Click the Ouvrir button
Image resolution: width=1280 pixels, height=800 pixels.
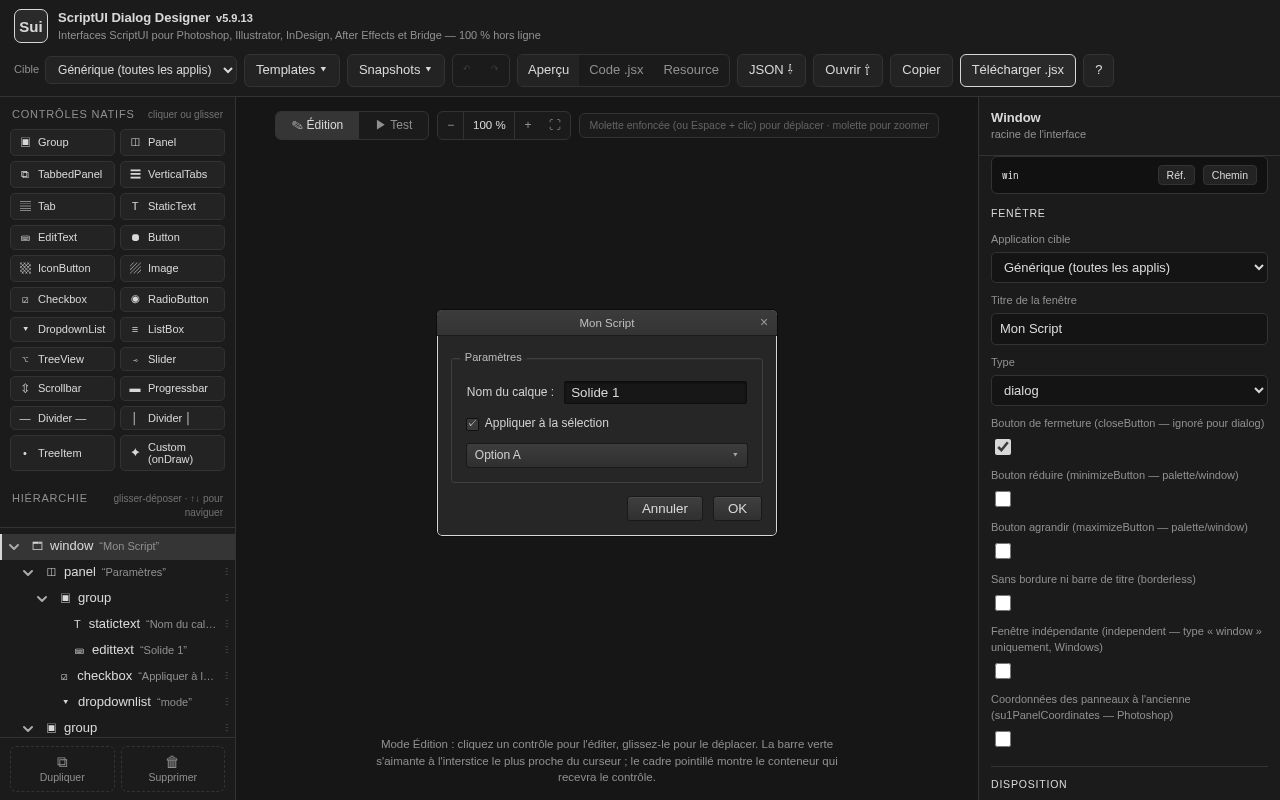click(x=848, y=70)
